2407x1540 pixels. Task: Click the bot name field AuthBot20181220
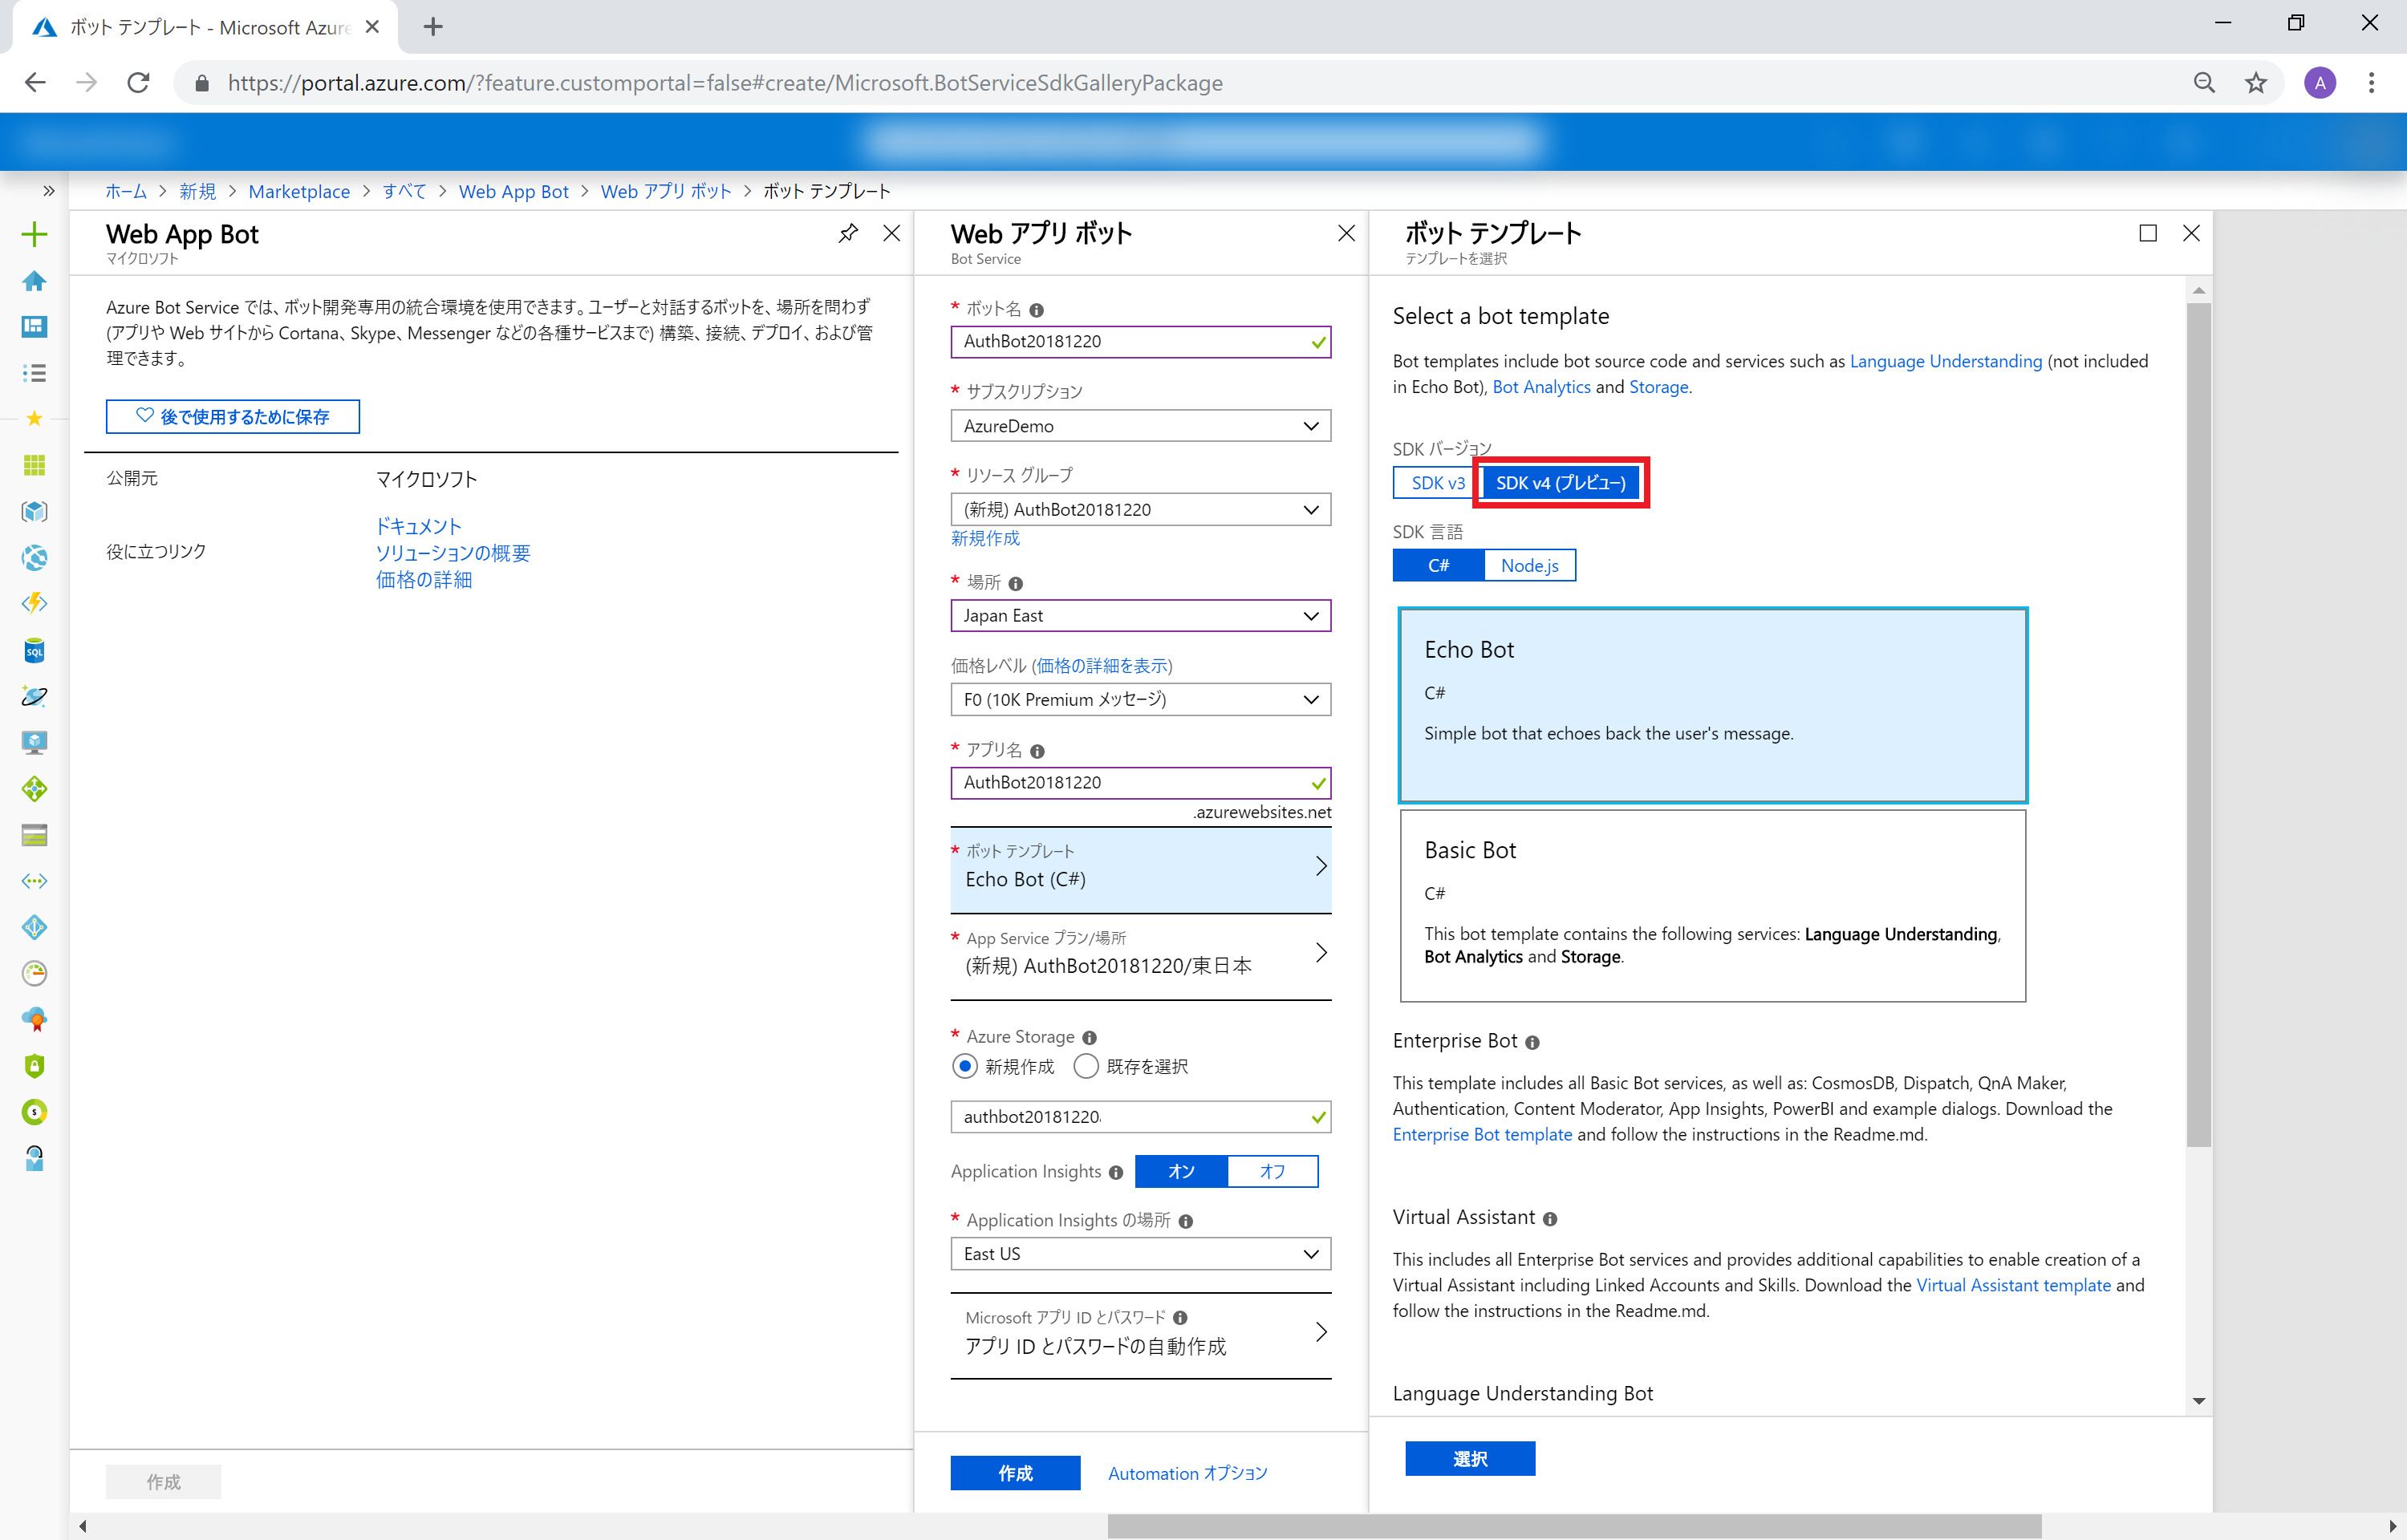click(1140, 341)
